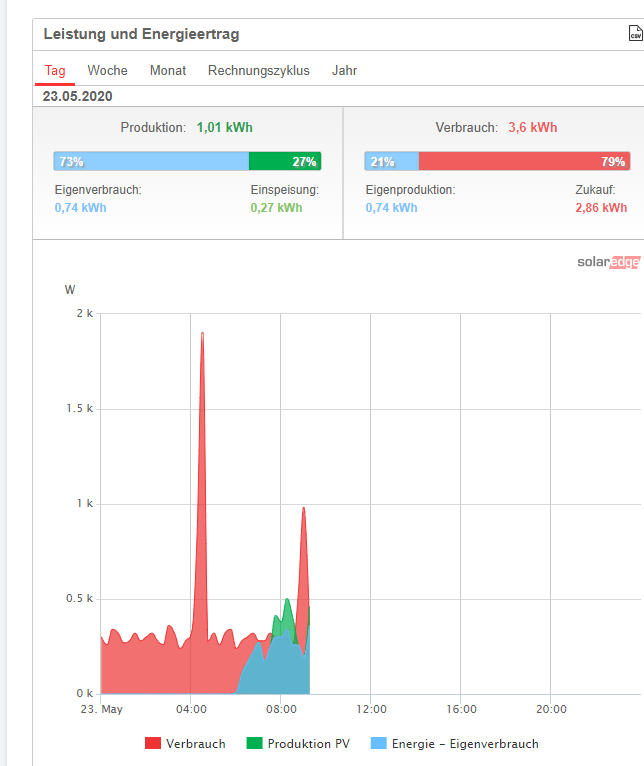Image resolution: width=644 pixels, height=766 pixels.
Task: Click the SolarEdge logo above the chart
Action: (607, 263)
